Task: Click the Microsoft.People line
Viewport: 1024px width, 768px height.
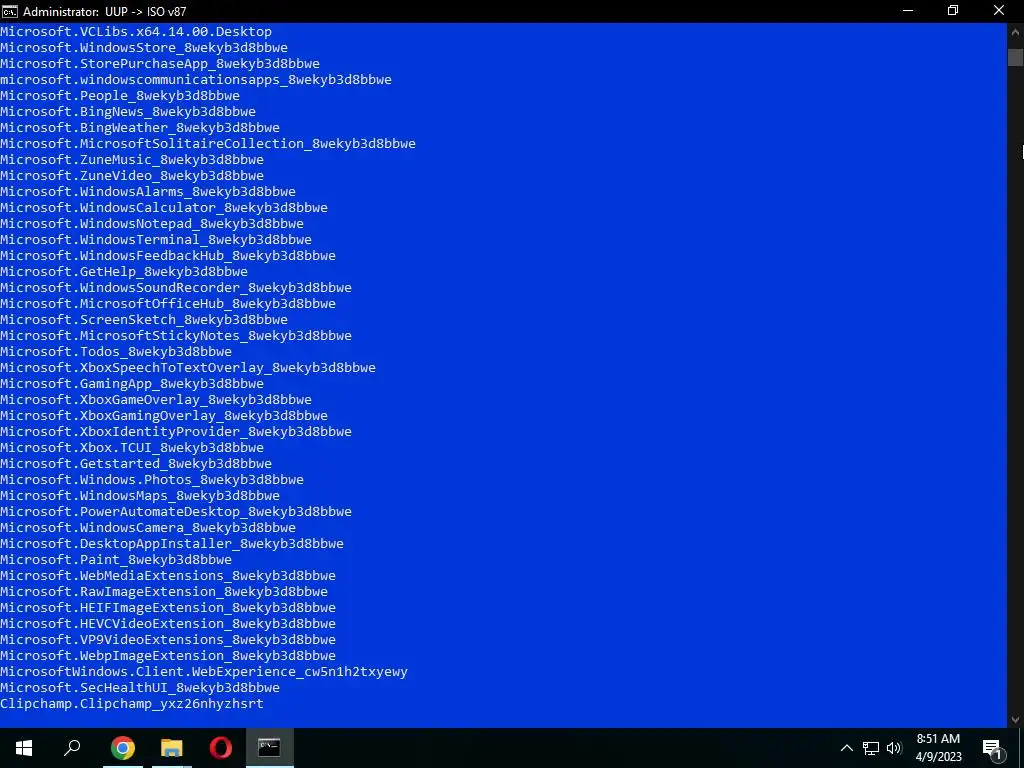Action: pyautogui.click(x=120, y=95)
